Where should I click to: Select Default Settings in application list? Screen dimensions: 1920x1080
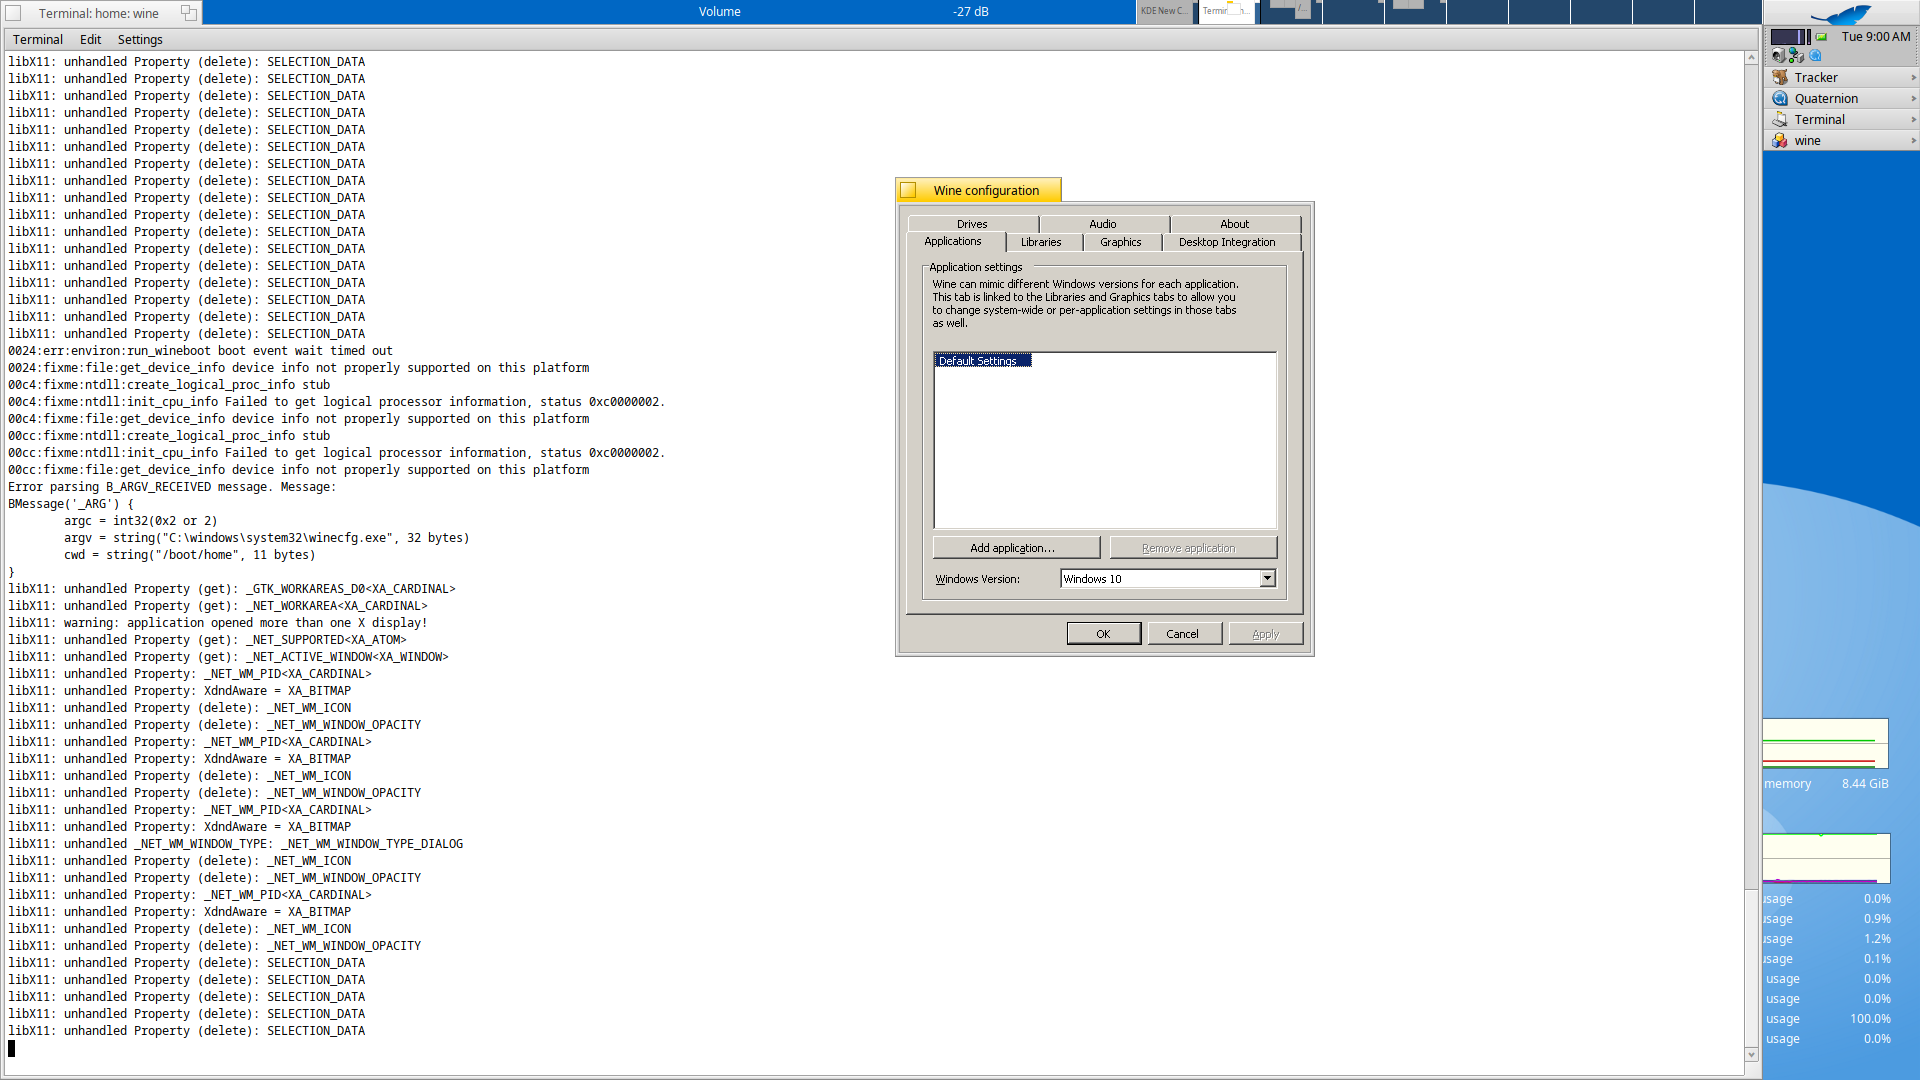[982, 361]
